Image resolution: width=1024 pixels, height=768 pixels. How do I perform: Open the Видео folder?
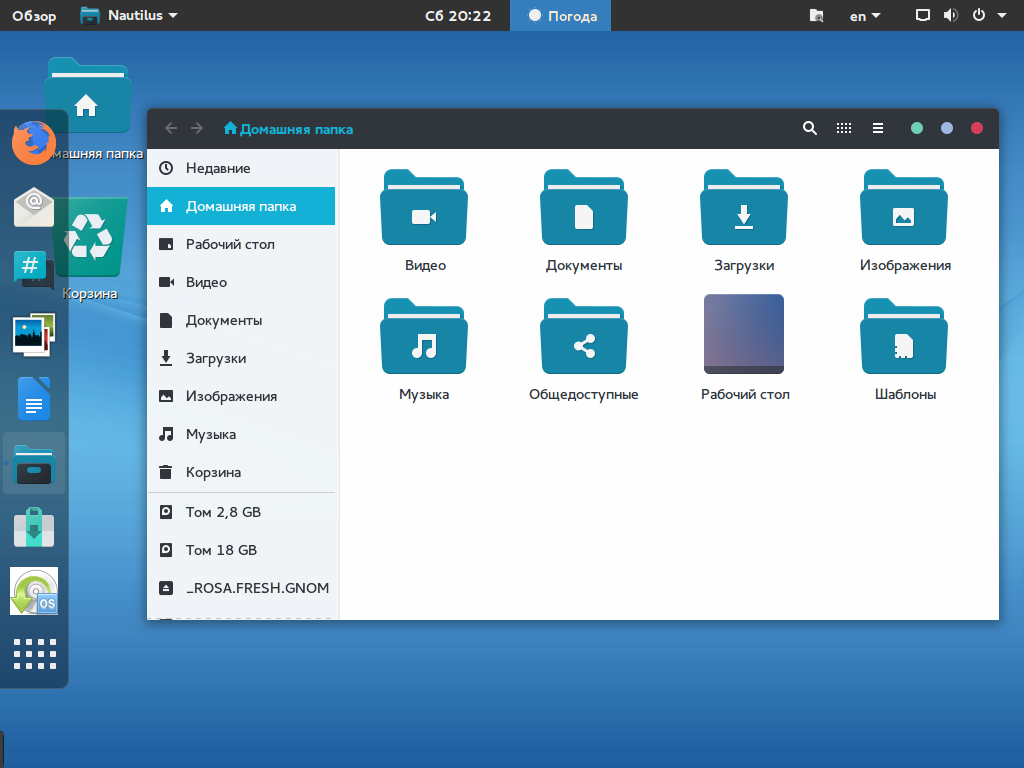(424, 208)
